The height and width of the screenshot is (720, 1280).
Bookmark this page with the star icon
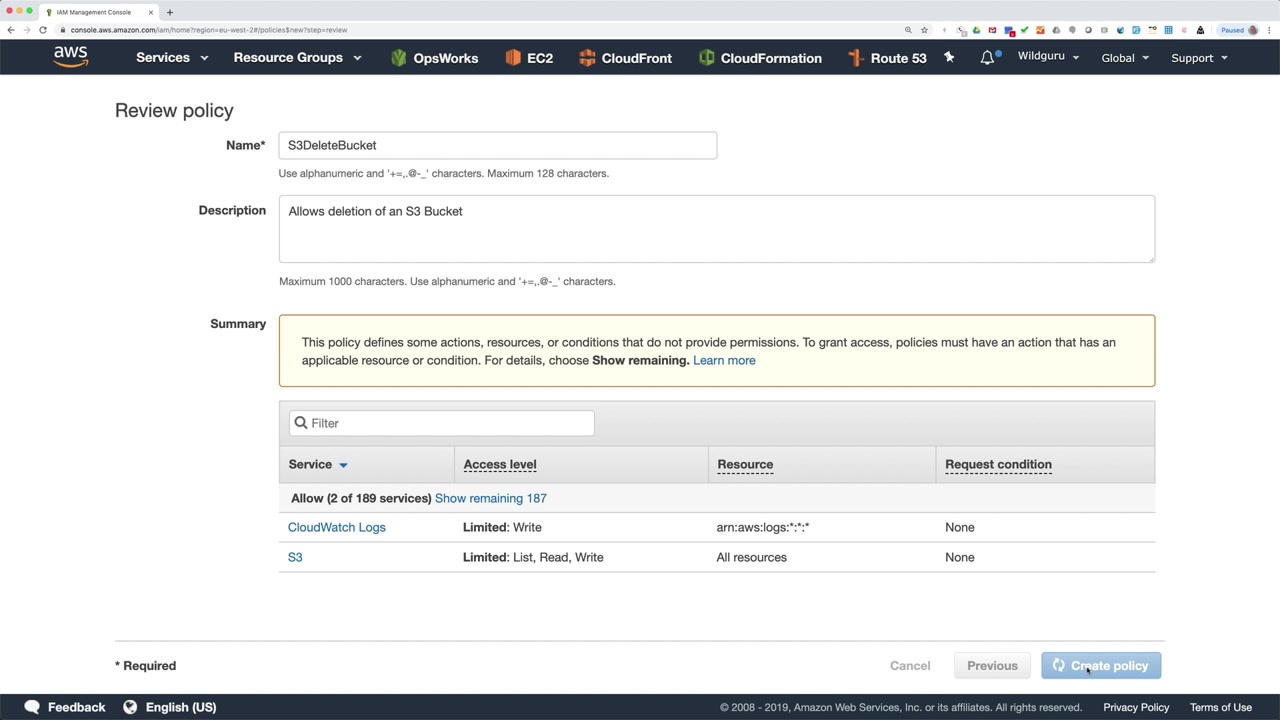tap(924, 30)
